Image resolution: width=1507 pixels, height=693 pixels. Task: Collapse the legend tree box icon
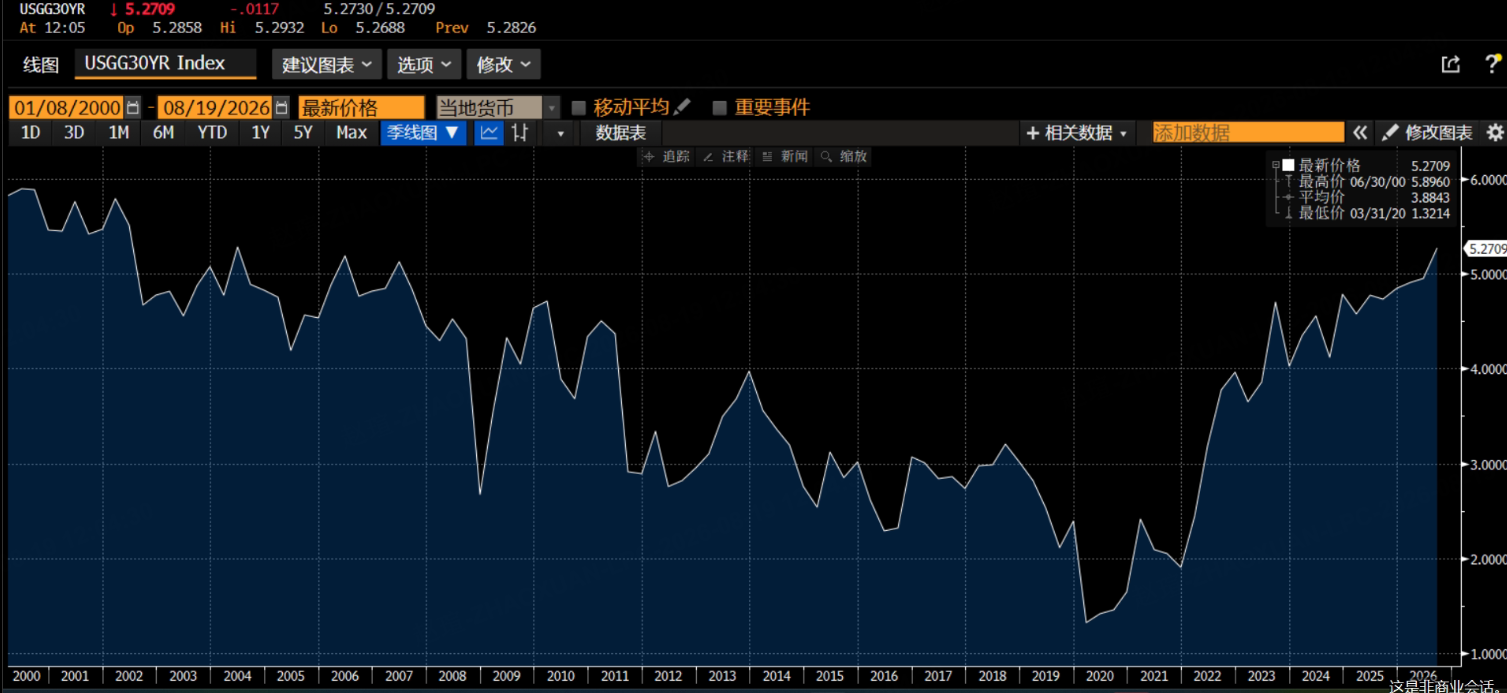click(x=1275, y=166)
